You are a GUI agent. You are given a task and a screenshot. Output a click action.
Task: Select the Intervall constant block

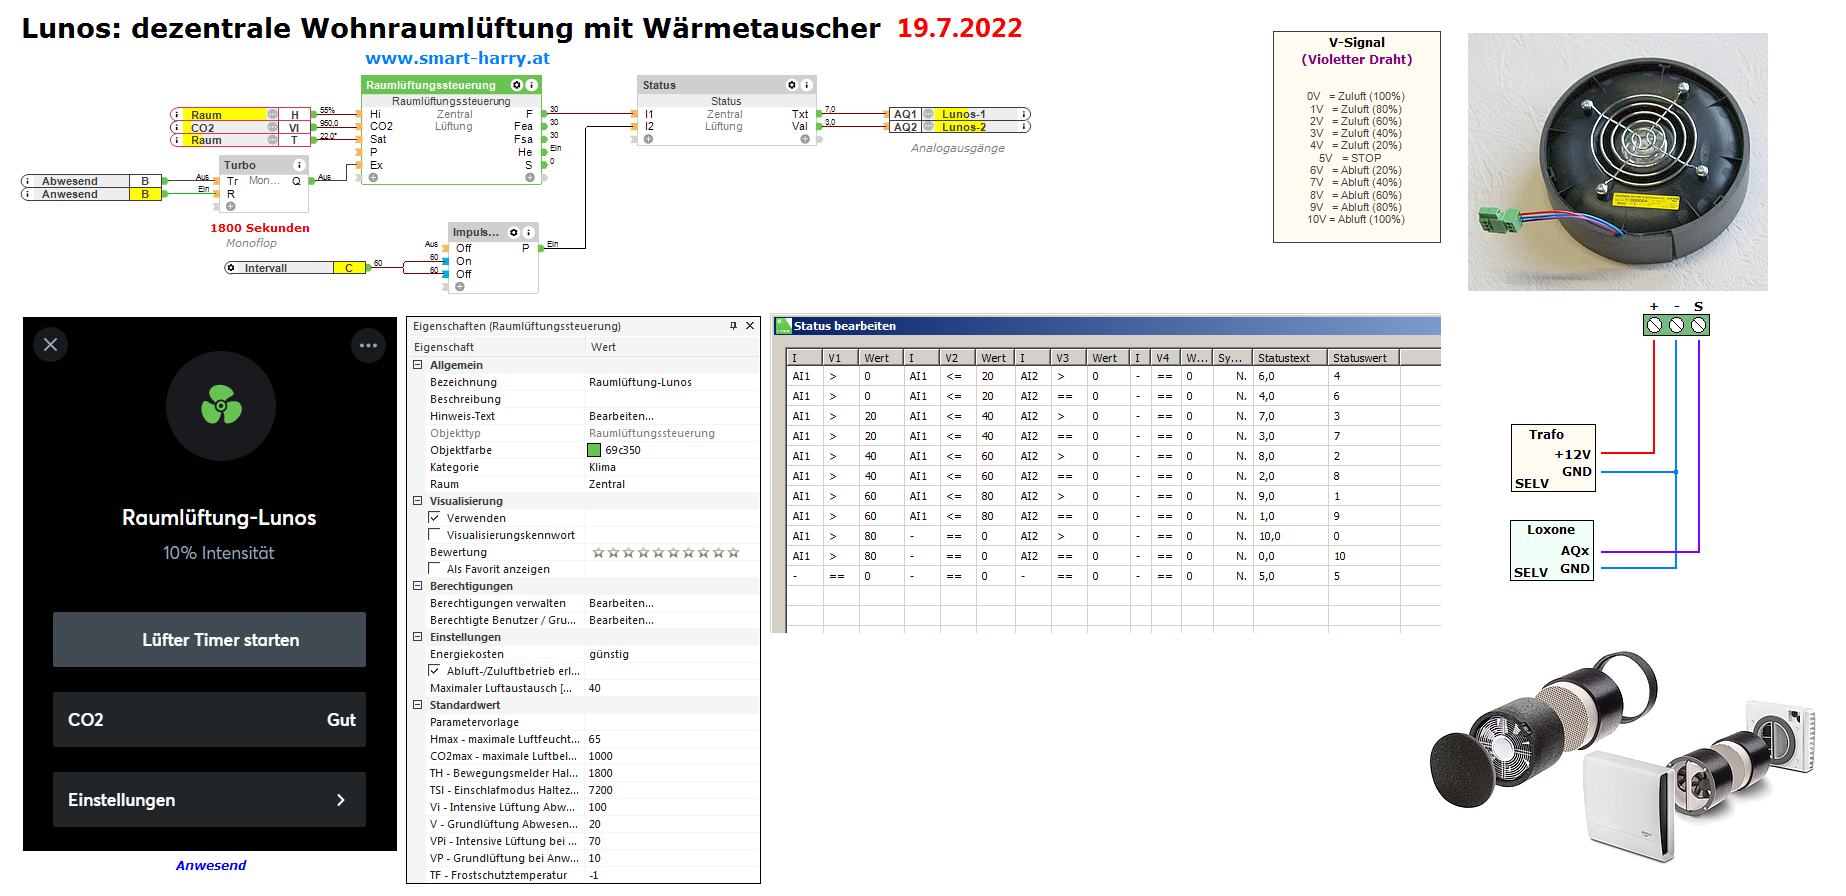coord(295,268)
